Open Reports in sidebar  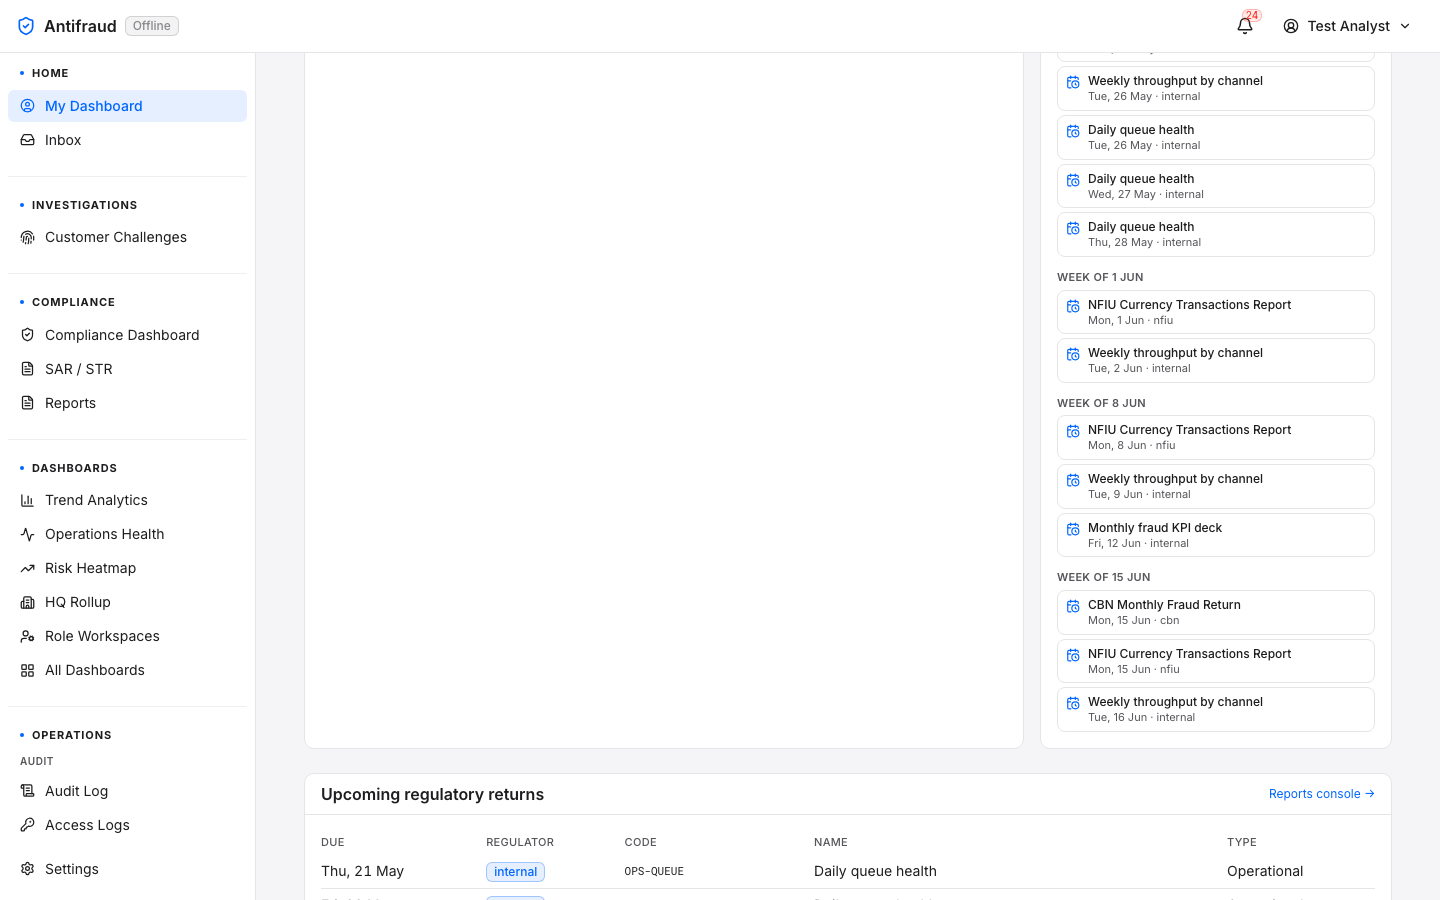pyautogui.click(x=127, y=403)
